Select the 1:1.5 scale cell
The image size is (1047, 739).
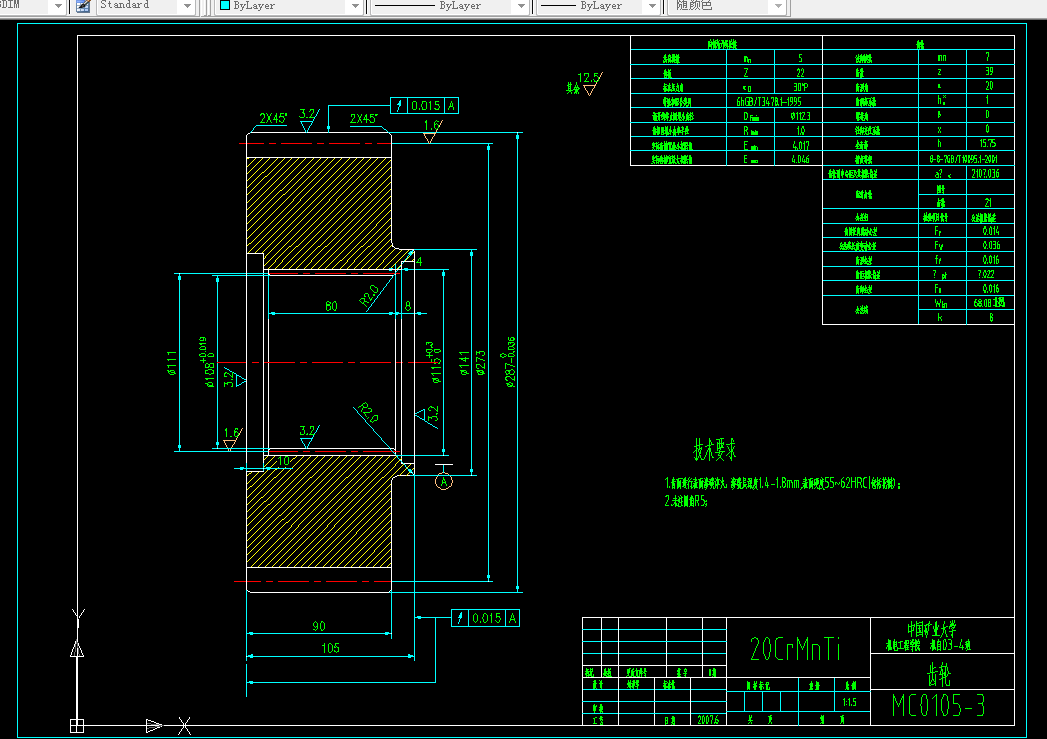tap(849, 702)
